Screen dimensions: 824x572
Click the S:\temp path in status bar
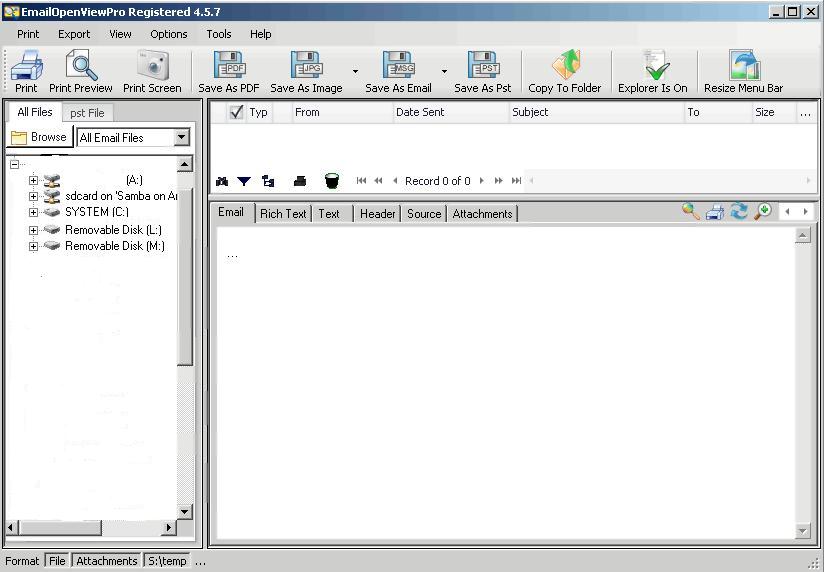pos(167,561)
